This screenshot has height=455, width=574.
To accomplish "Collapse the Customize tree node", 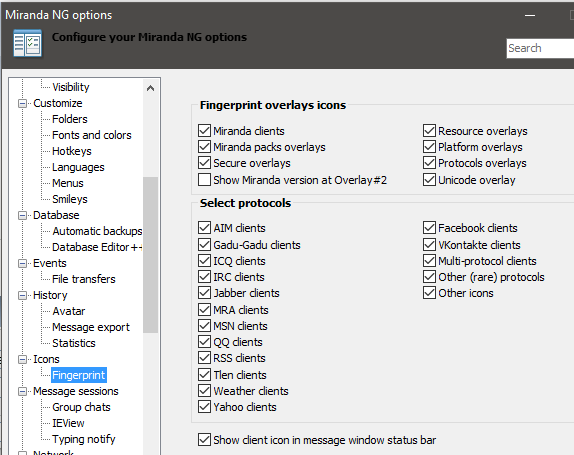I will pyautogui.click(x=22, y=104).
